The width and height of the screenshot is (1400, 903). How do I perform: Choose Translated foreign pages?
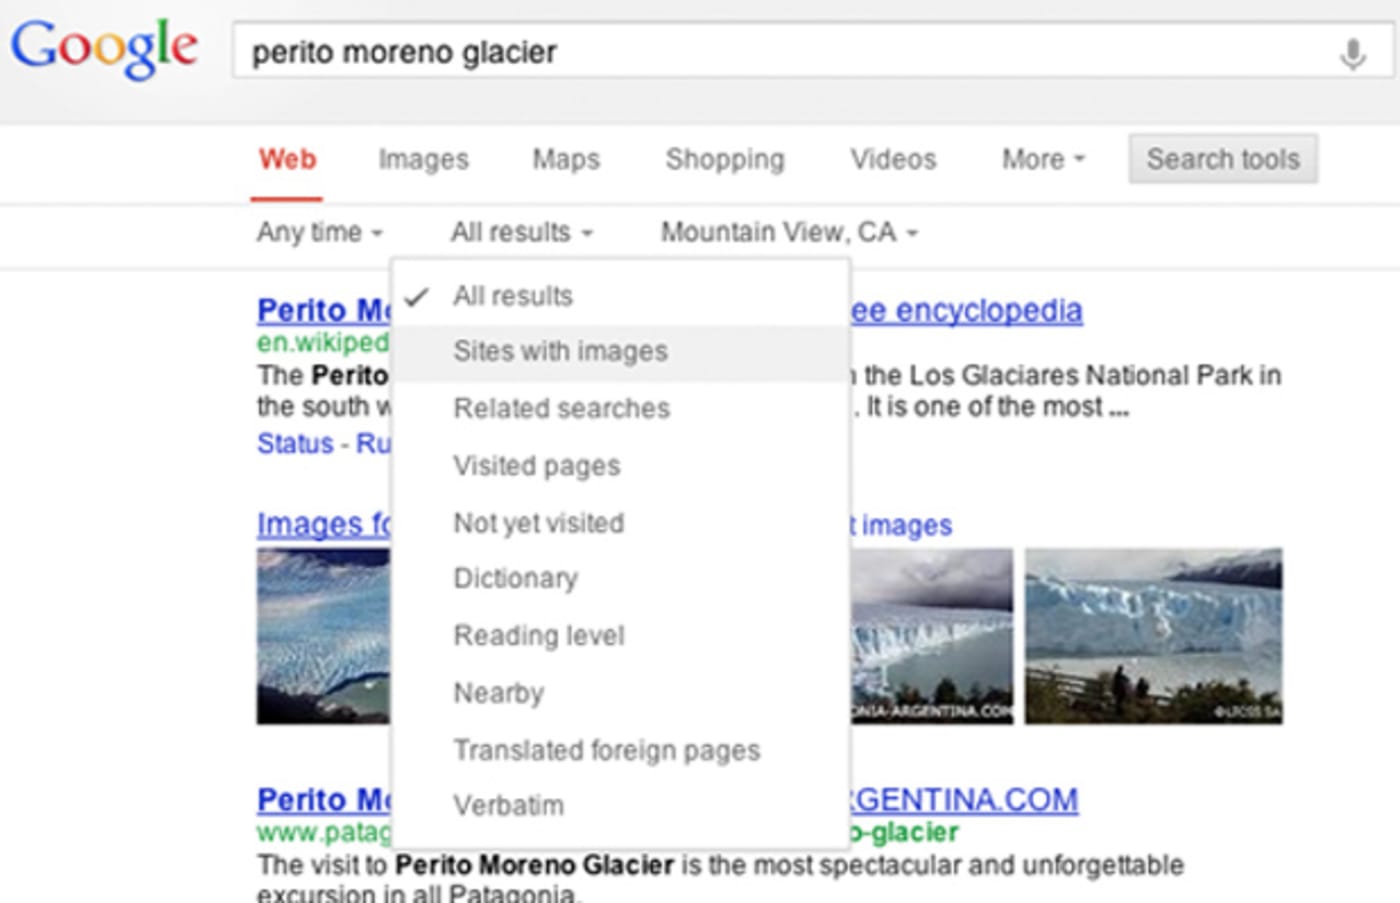click(606, 750)
